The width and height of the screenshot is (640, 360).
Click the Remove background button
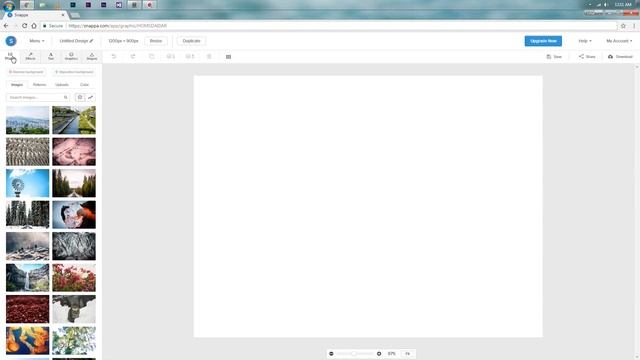(x=26, y=72)
